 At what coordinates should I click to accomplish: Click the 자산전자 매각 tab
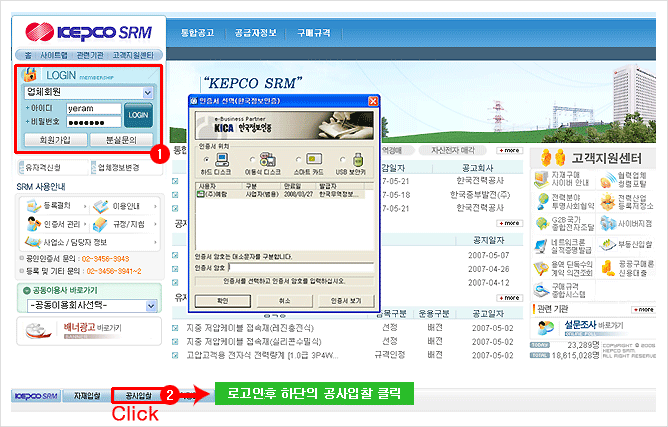point(452,150)
